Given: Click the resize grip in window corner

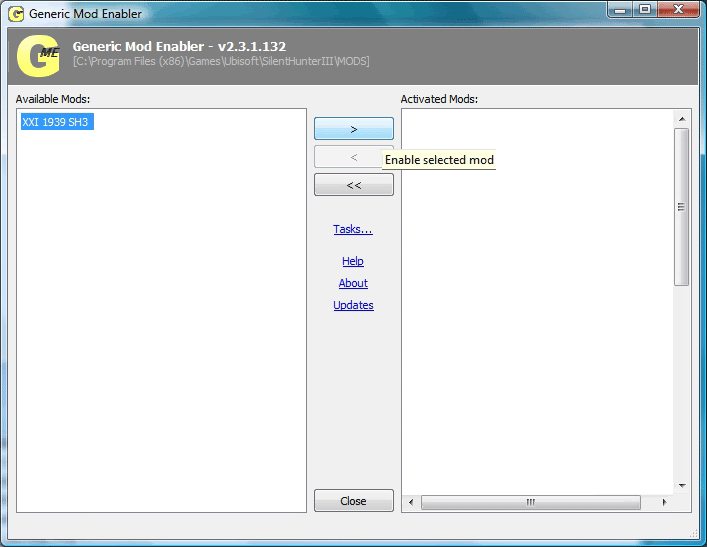Looking at the screenshot, I should [693, 534].
